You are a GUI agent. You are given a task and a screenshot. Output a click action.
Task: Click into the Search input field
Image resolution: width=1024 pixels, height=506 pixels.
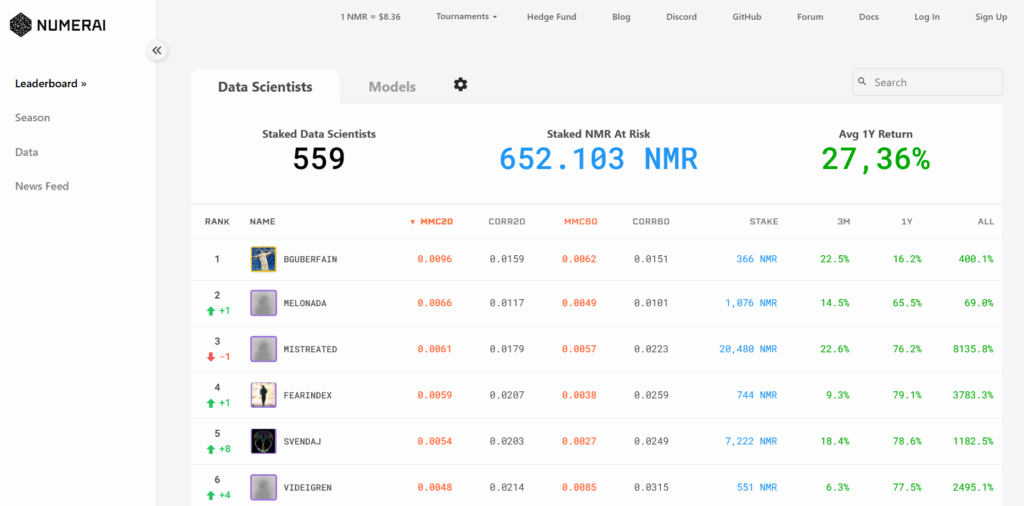tap(935, 82)
